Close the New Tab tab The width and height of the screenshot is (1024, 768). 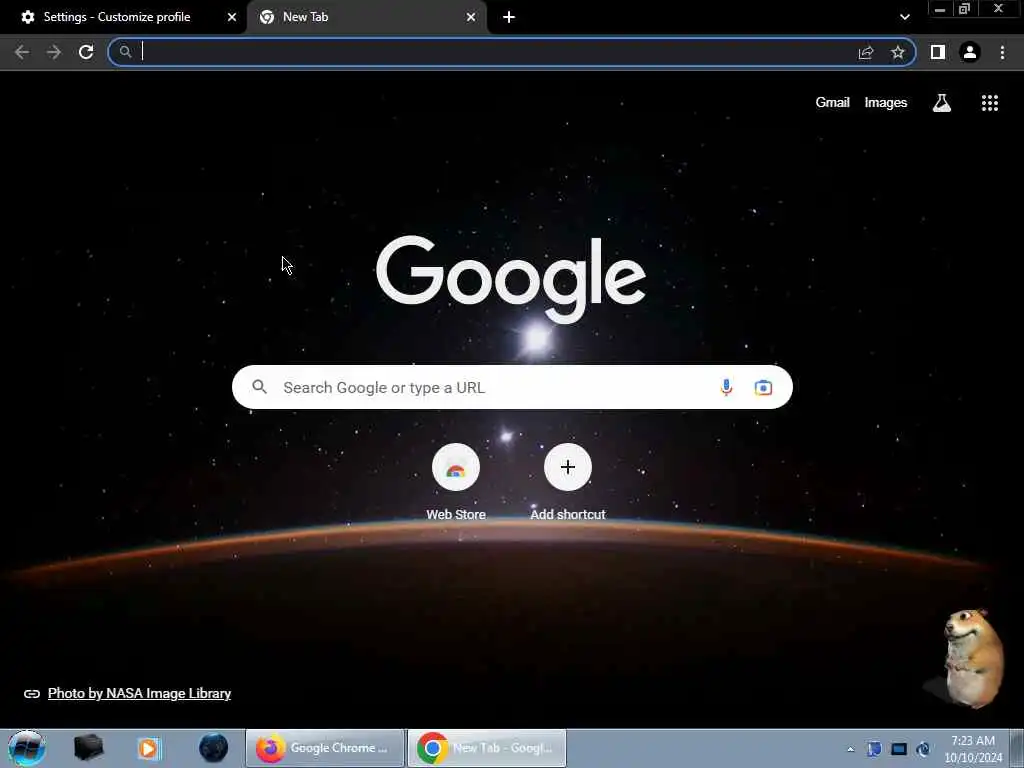coord(471,17)
